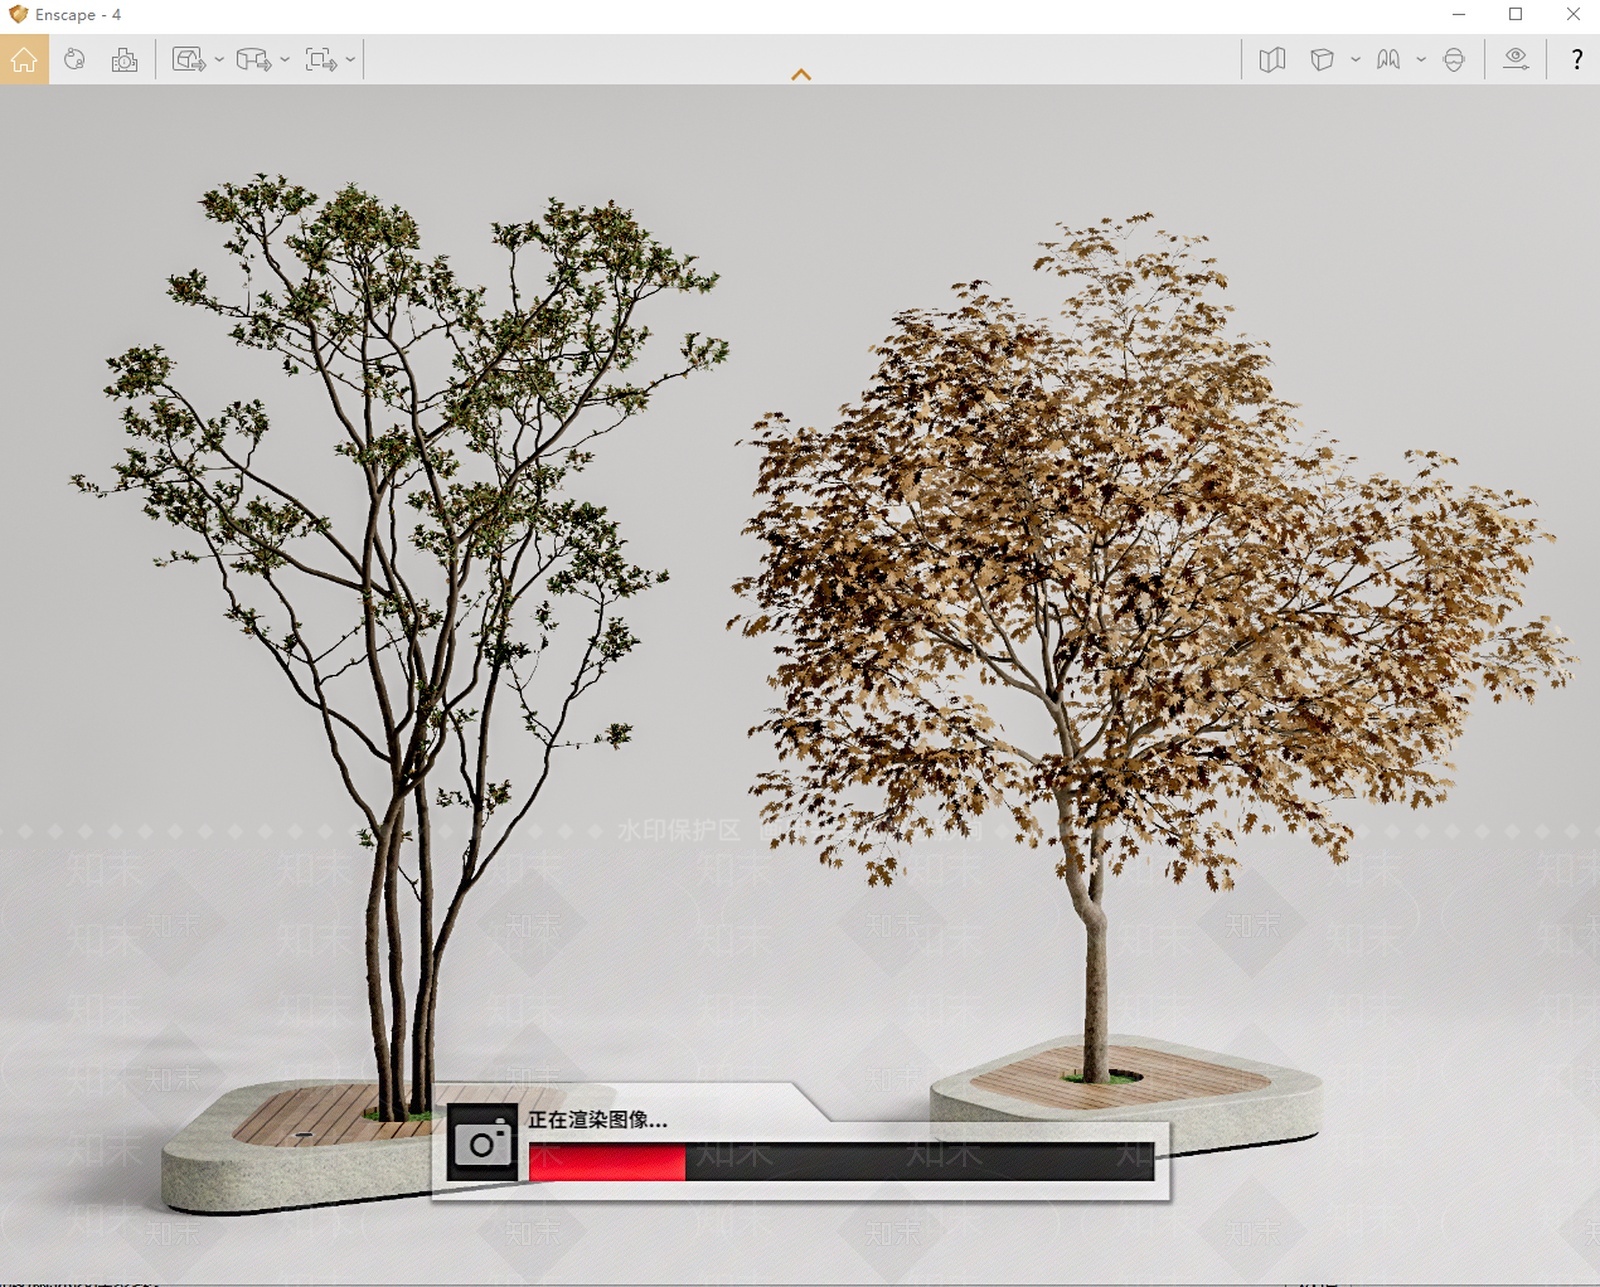
Task: Expand the Panorama export dropdown arrow
Action: 285,60
